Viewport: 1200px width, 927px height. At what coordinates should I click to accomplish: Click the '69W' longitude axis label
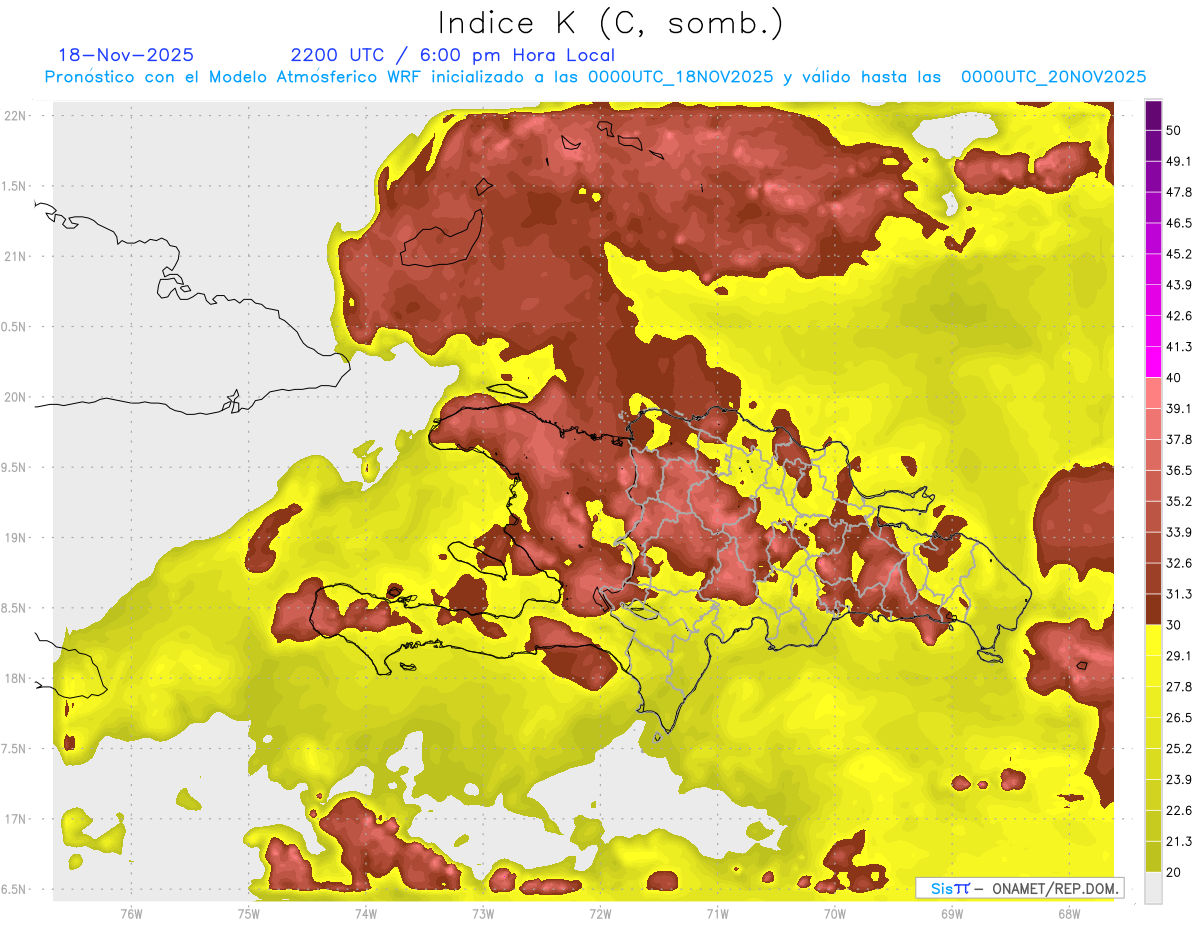click(952, 913)
